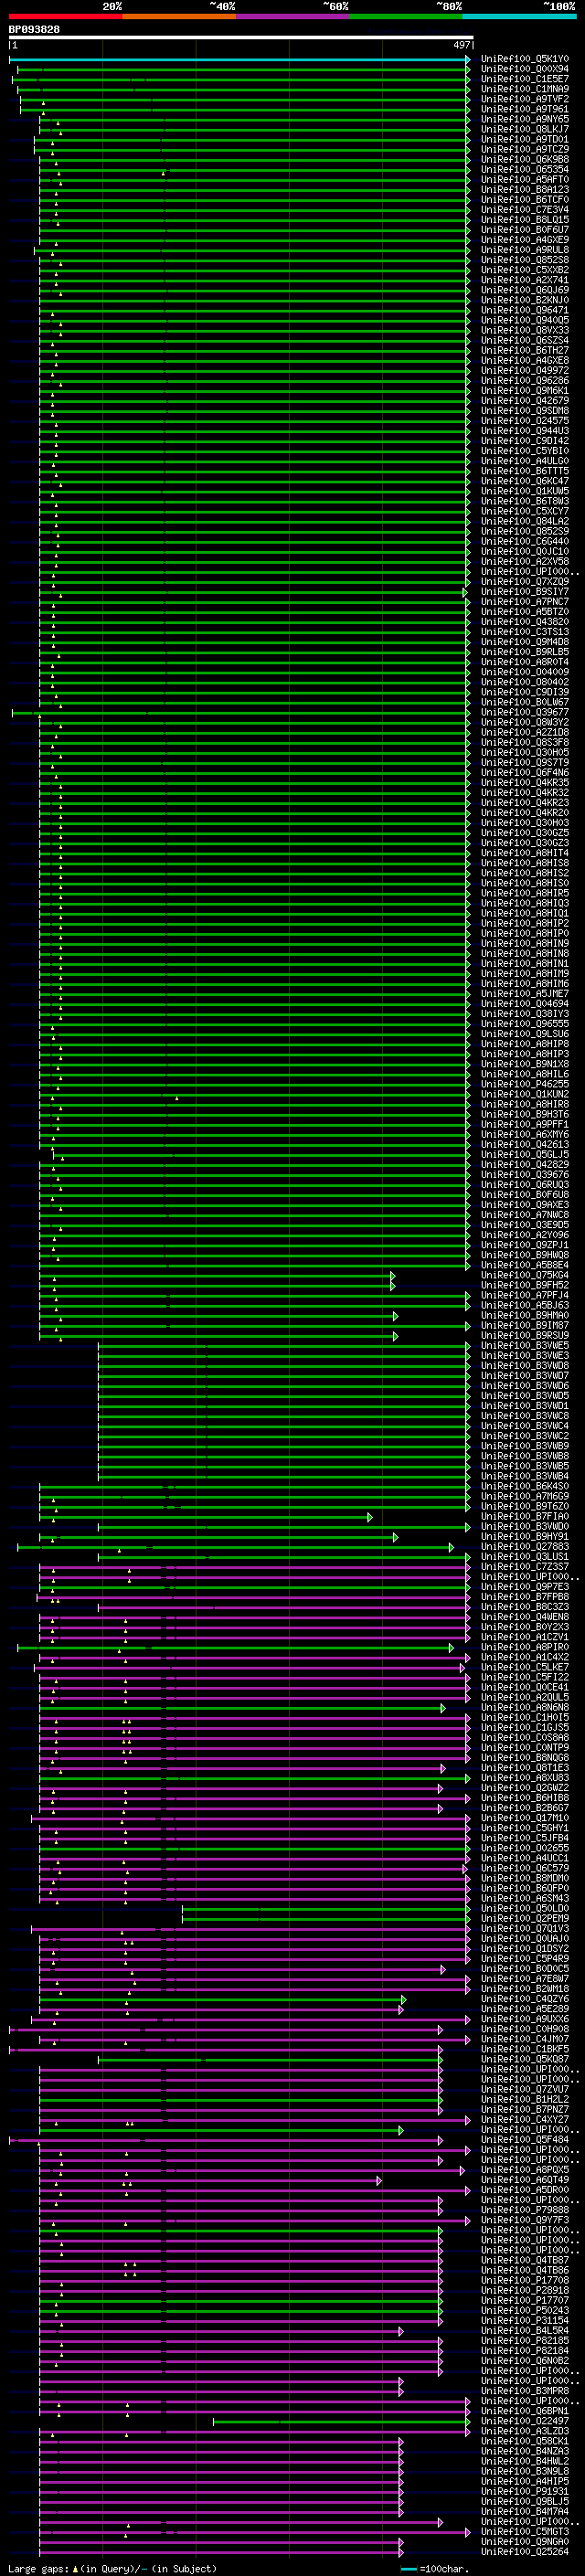Click the UniRef100_Q8LKJ7 entry

click(525, 129)
